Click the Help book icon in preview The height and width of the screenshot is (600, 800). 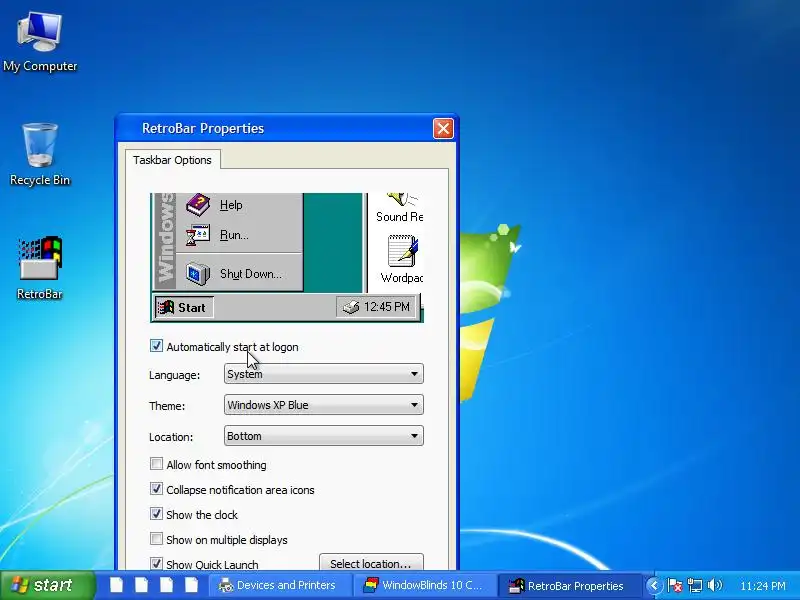coord(198,205)
